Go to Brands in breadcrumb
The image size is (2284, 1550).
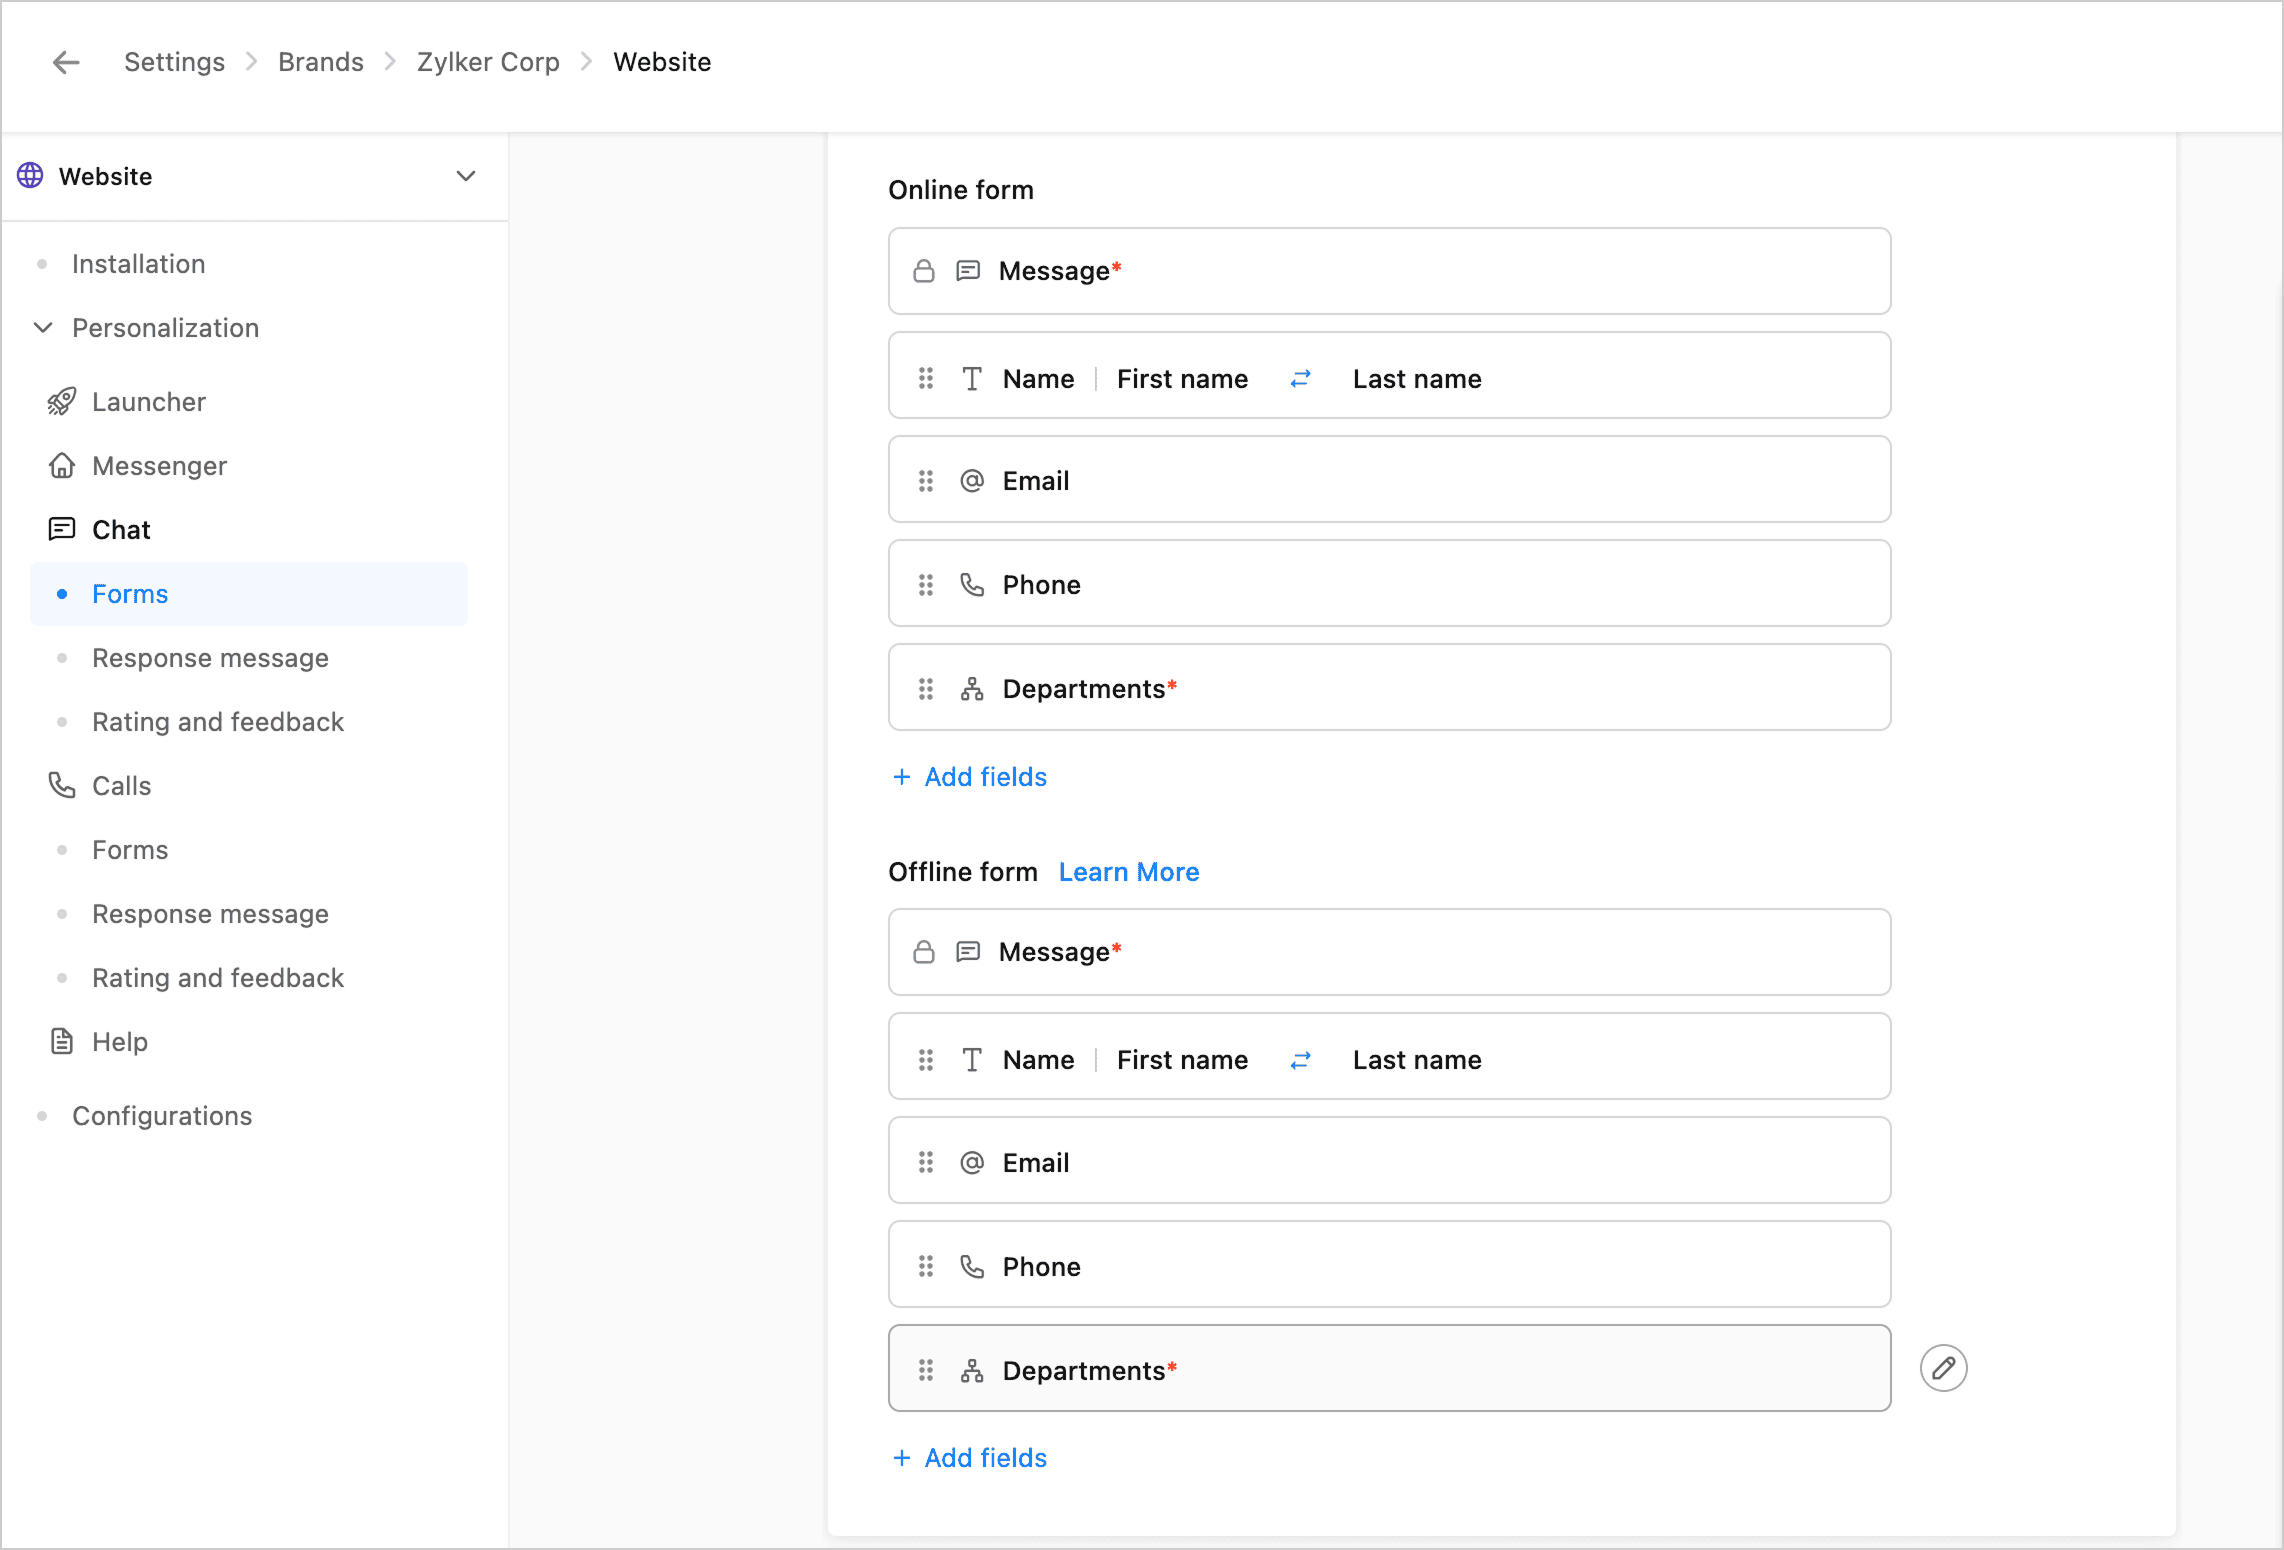(x=320, y=62)
